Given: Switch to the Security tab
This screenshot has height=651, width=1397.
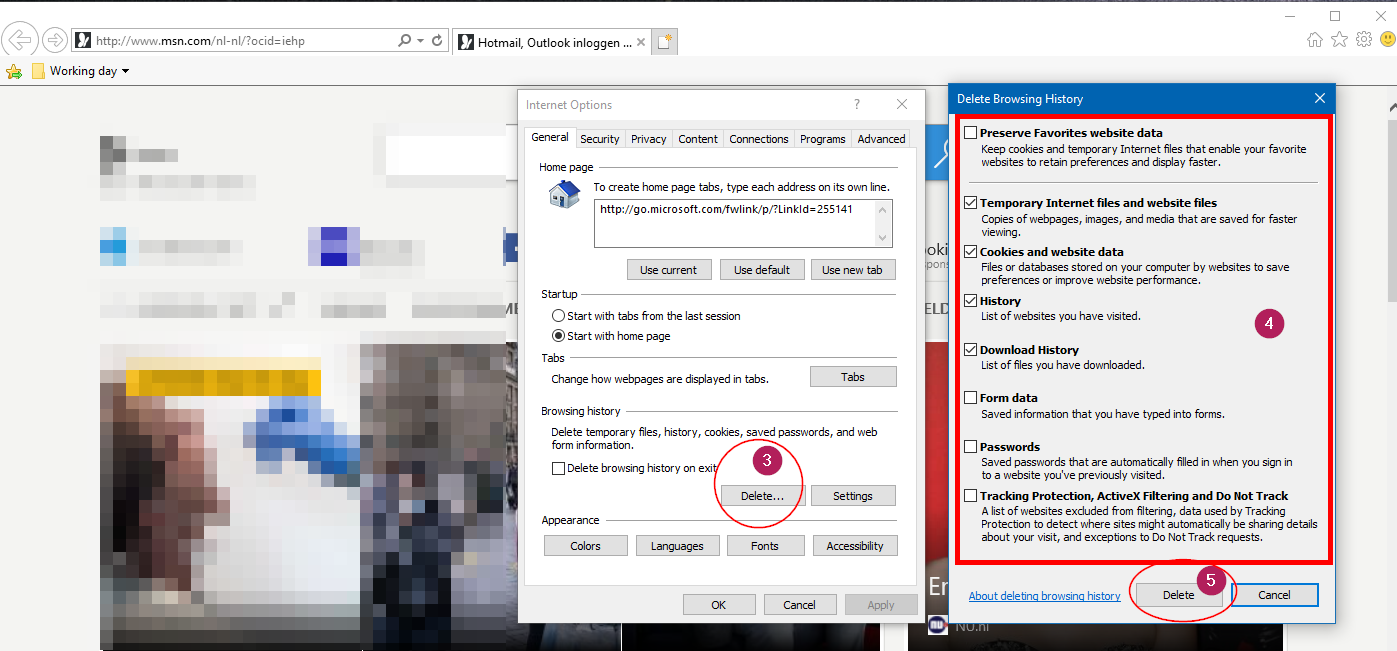Looking at the screenshot, I should 599,139.
